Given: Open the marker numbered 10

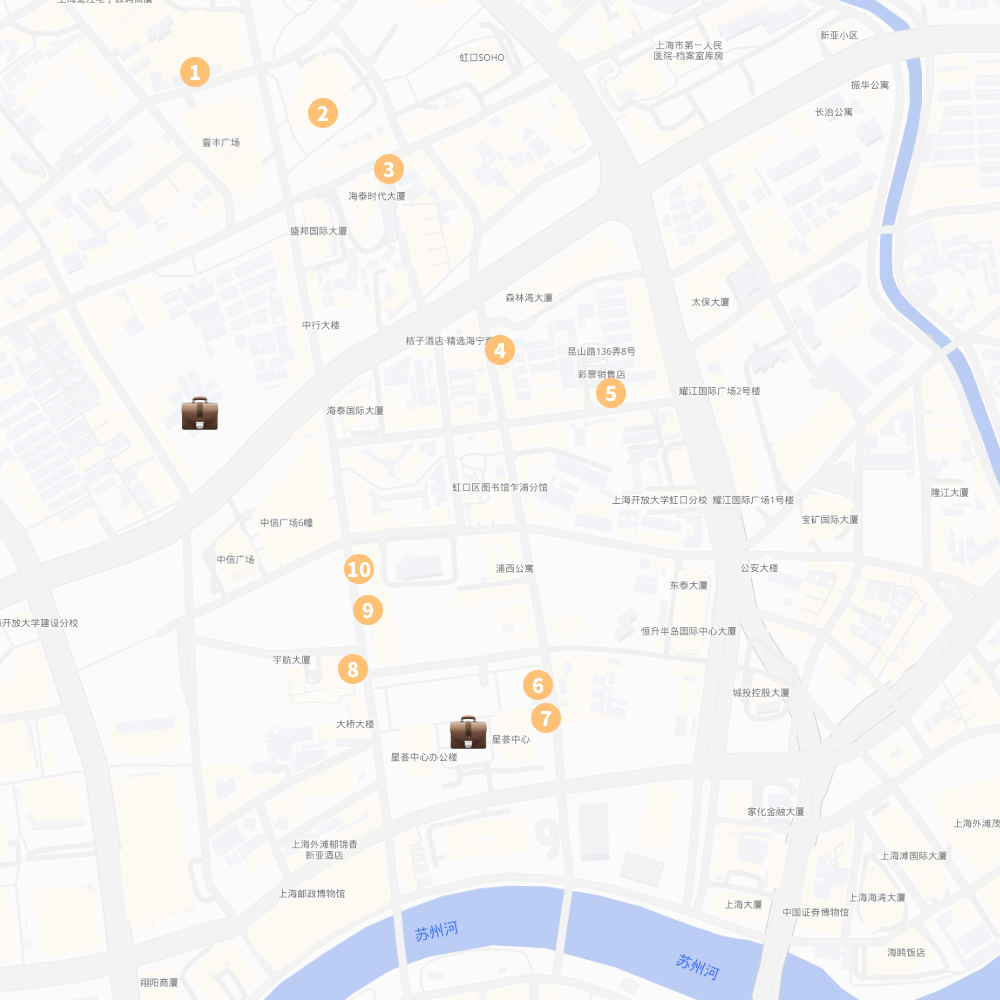Looking at the screenshot, I should pyautogui.click(x=358, y=568).
